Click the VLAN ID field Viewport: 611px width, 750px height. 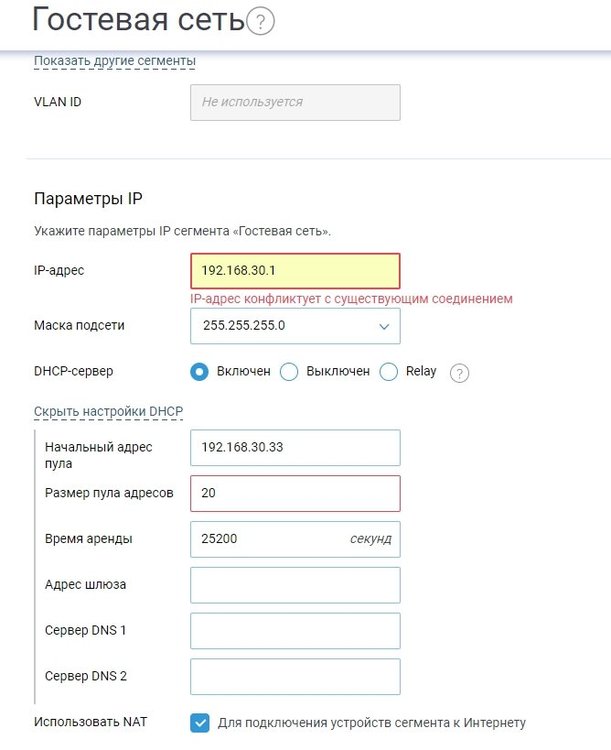[x=295, y=102]
